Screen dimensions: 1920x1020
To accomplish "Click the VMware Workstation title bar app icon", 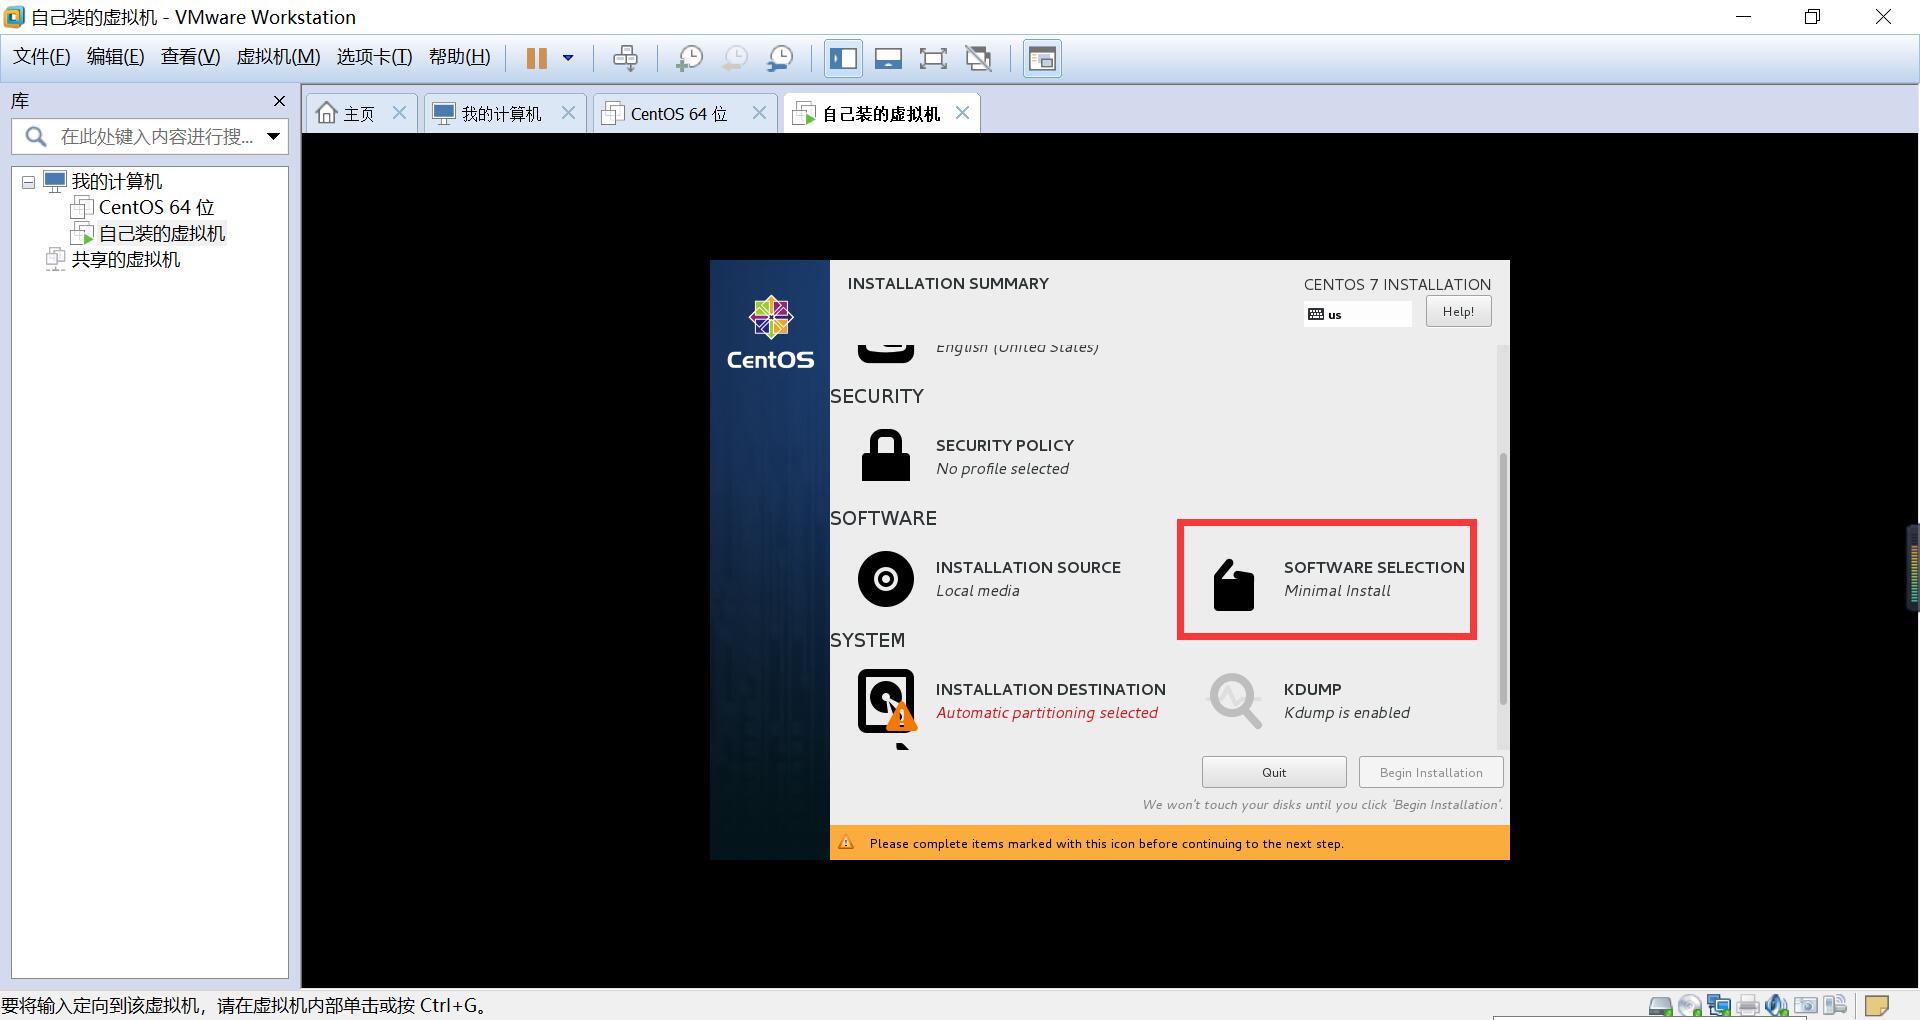I will [14, 17].
